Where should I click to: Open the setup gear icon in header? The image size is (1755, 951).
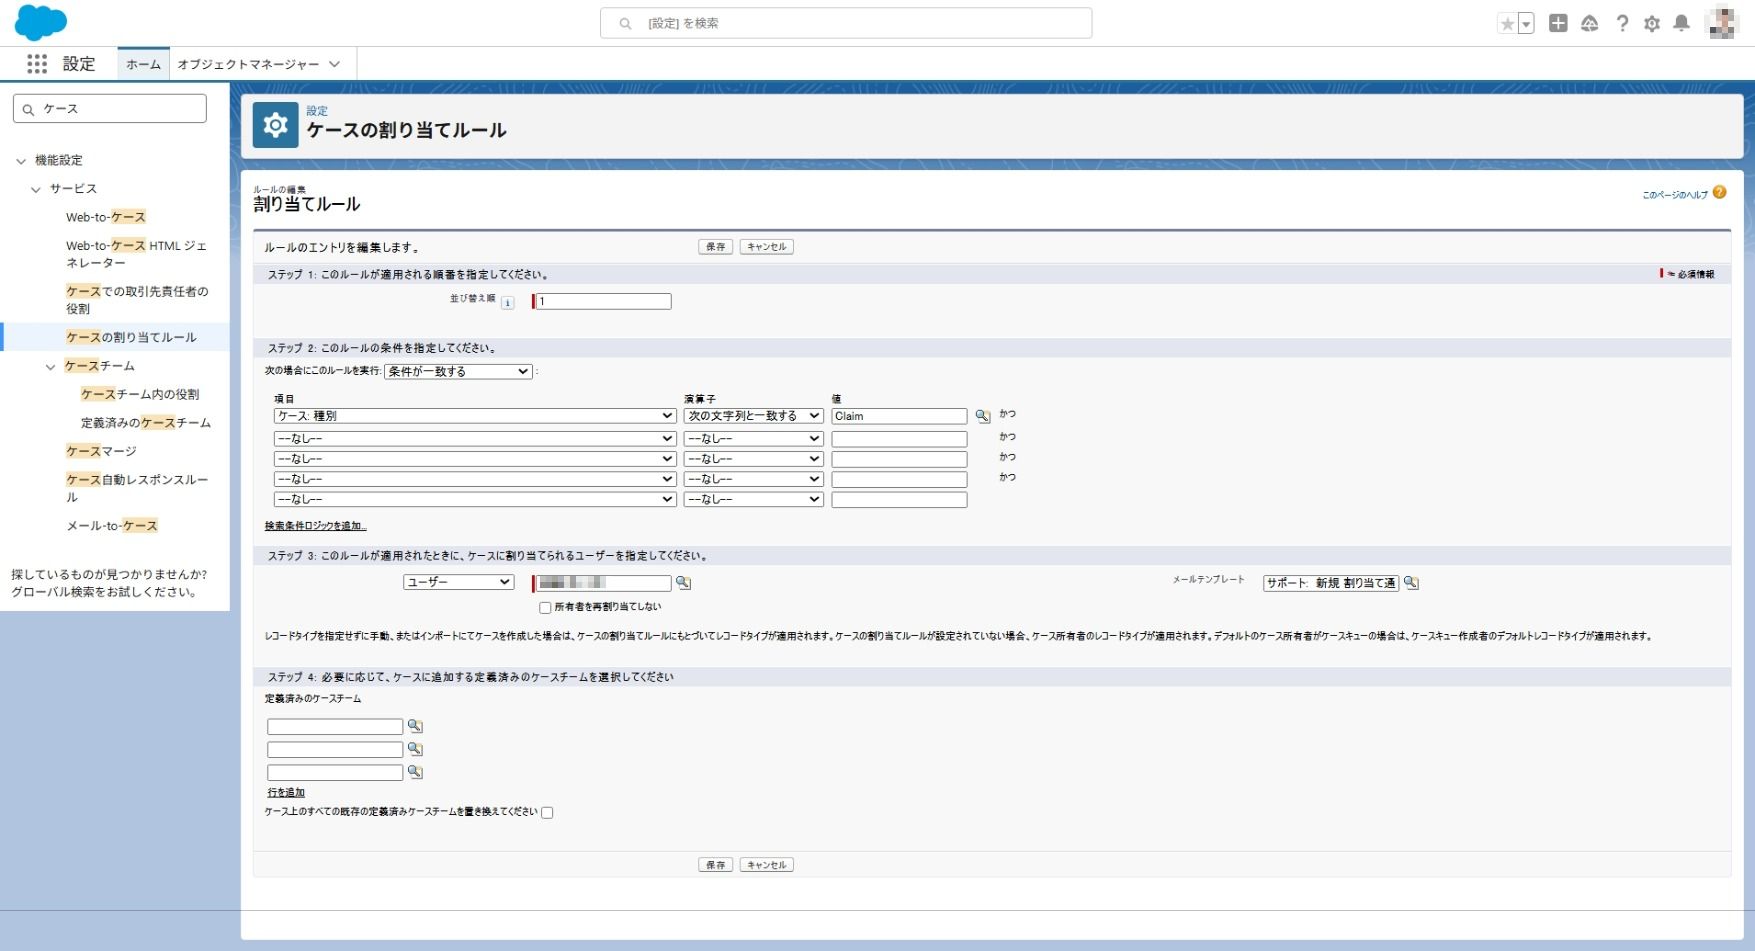click(x=1652, y=23)
